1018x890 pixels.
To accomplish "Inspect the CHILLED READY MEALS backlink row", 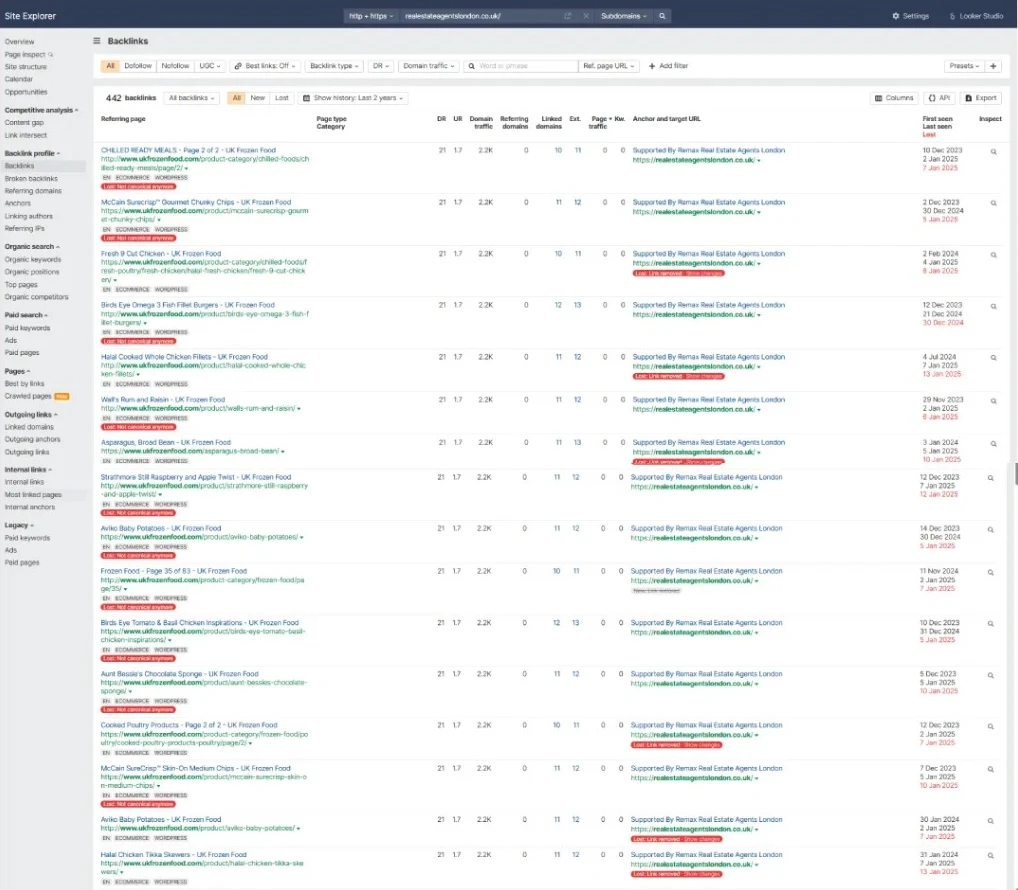I will click(x=993, y=152).
